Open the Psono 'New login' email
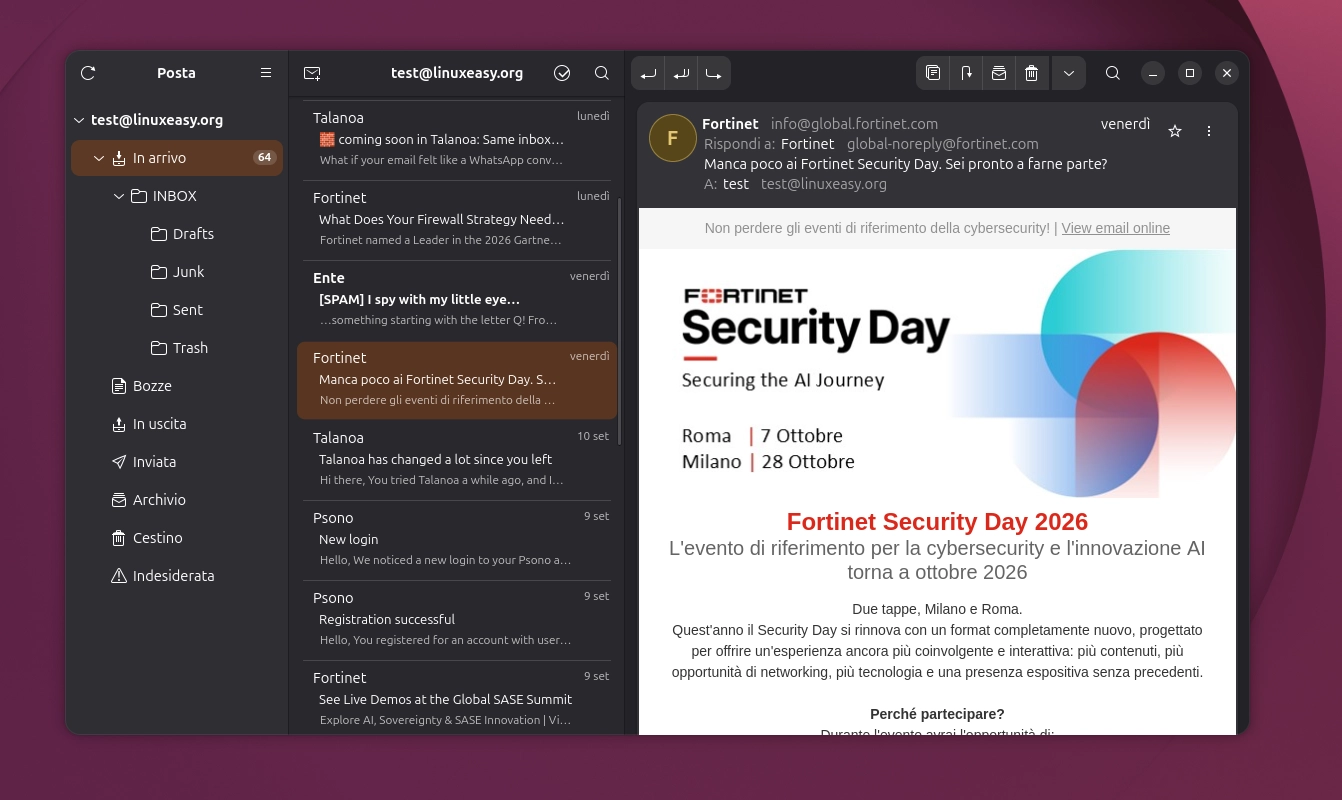This screenshot has width=1342, height=800. tap(457, 539)
